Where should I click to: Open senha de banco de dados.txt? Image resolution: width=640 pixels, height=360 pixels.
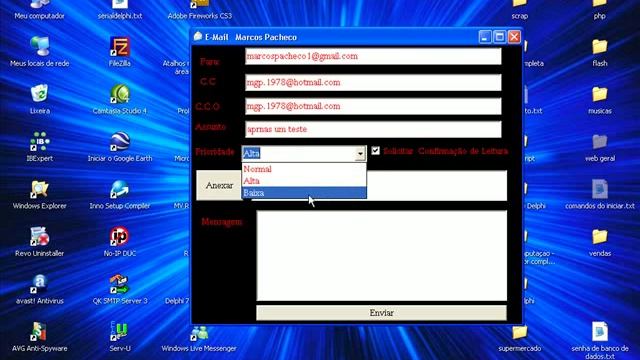point(600,340)
